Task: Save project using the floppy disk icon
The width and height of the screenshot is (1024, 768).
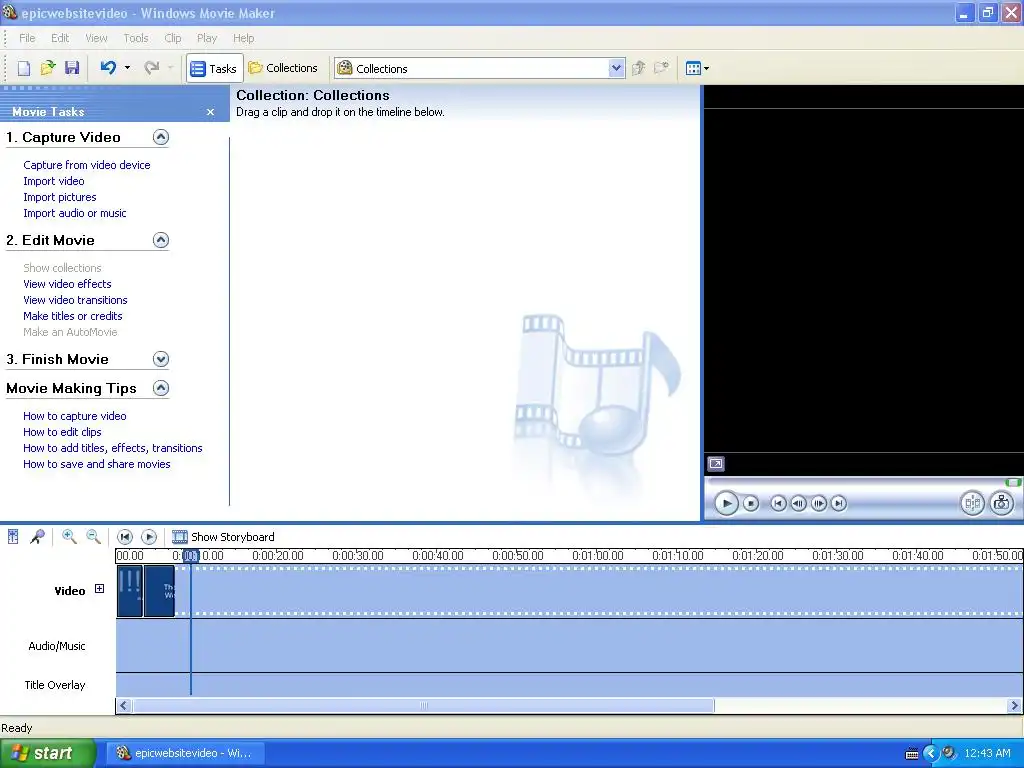Action: [x=72, y=68]
